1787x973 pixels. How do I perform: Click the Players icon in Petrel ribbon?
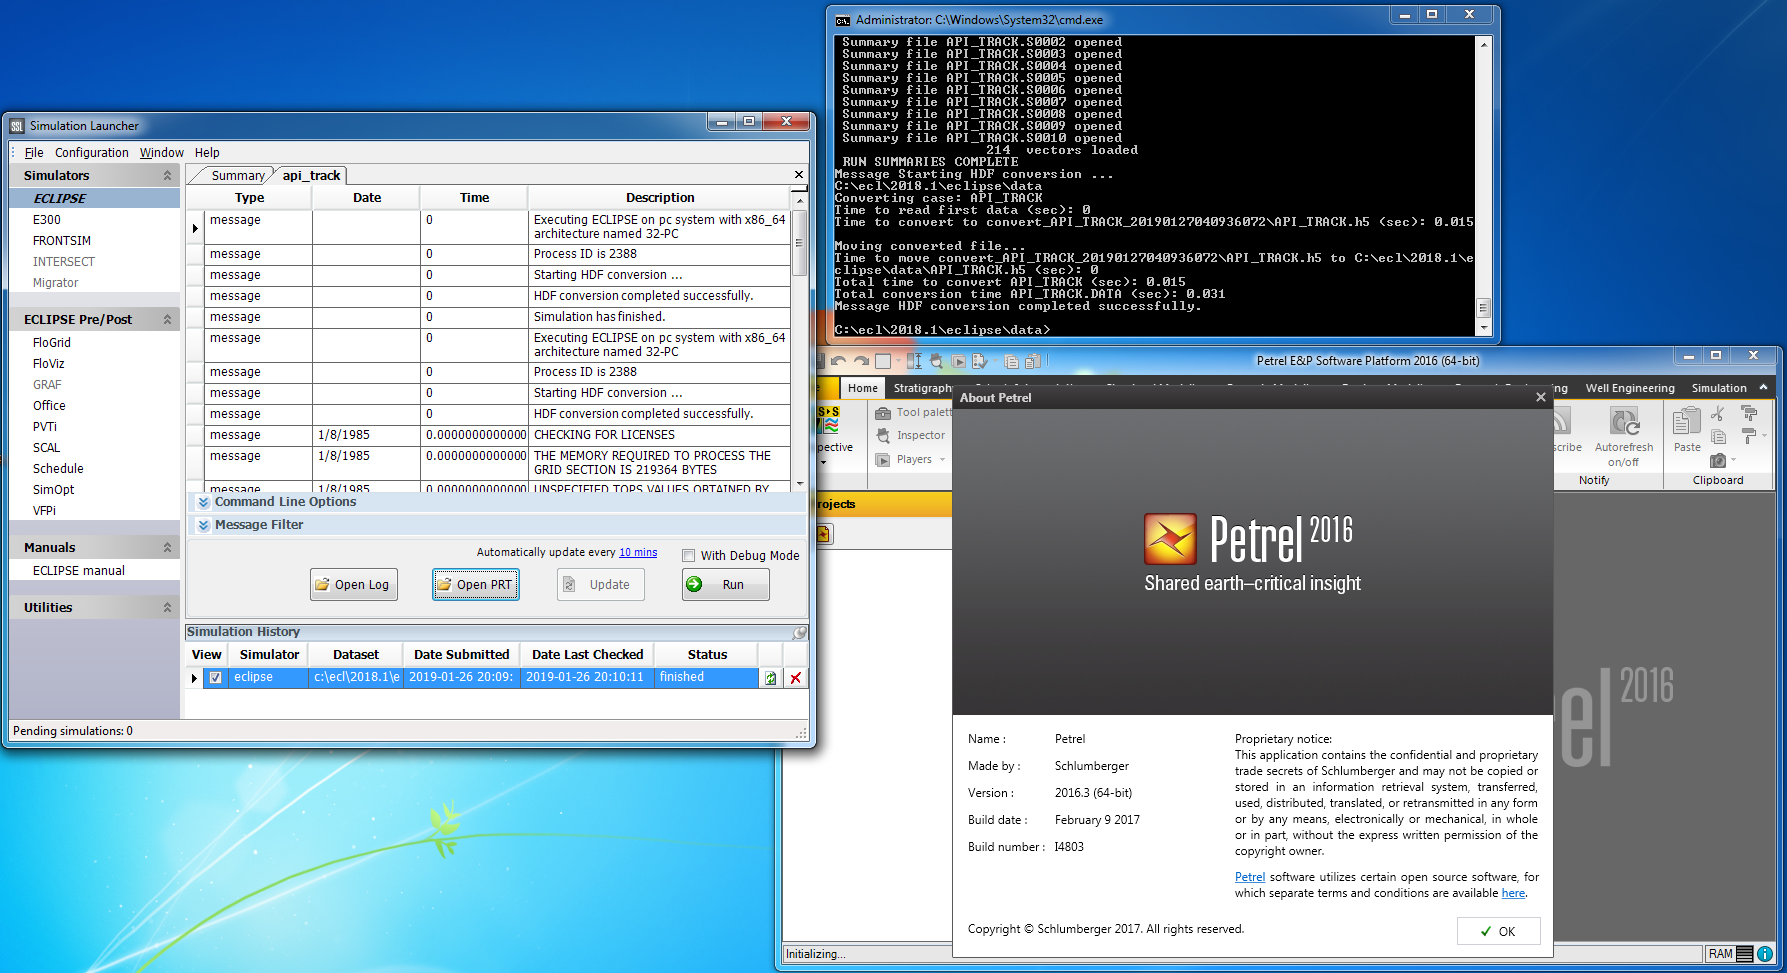[x=882, y=460]
